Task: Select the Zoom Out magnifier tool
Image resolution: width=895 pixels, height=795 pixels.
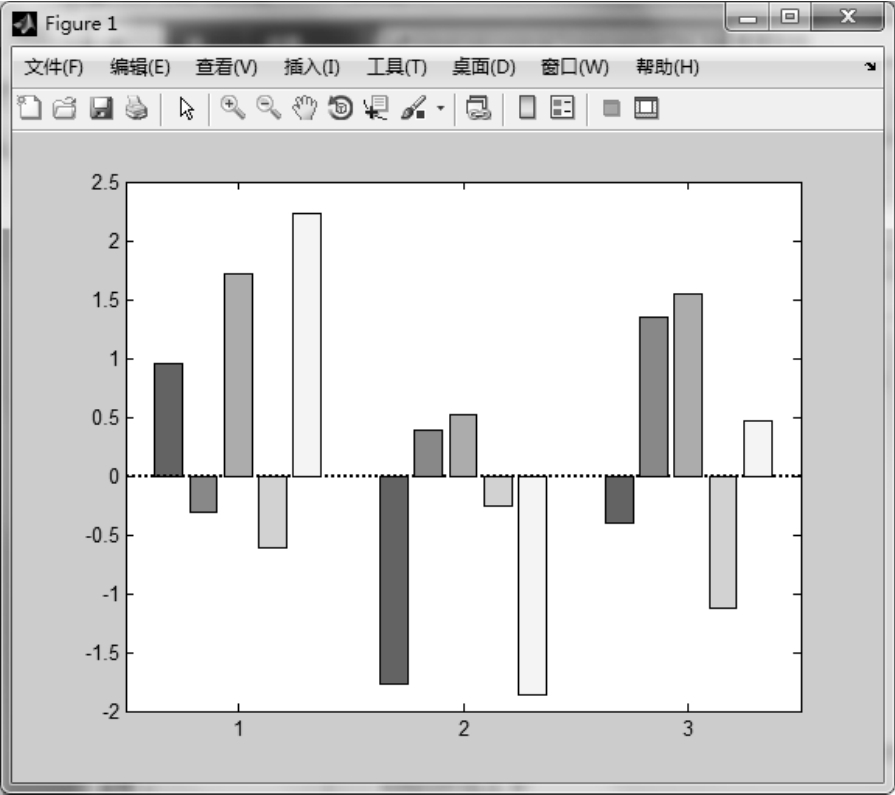Action: tap(269, 107)
